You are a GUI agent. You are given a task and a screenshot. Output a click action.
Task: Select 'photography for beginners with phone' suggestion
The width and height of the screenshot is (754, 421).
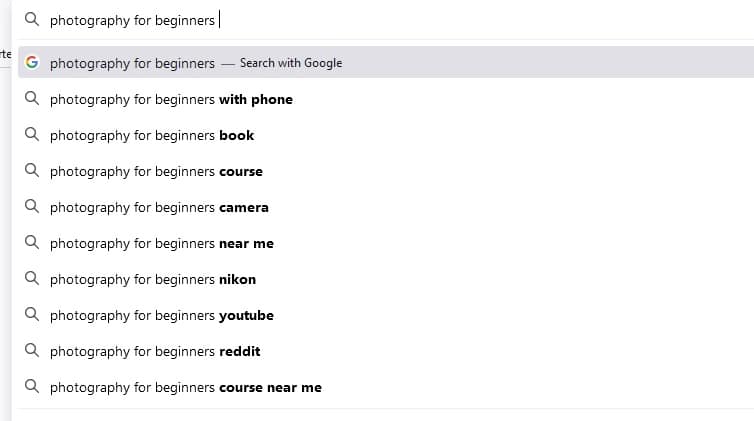tap(386, 99)
